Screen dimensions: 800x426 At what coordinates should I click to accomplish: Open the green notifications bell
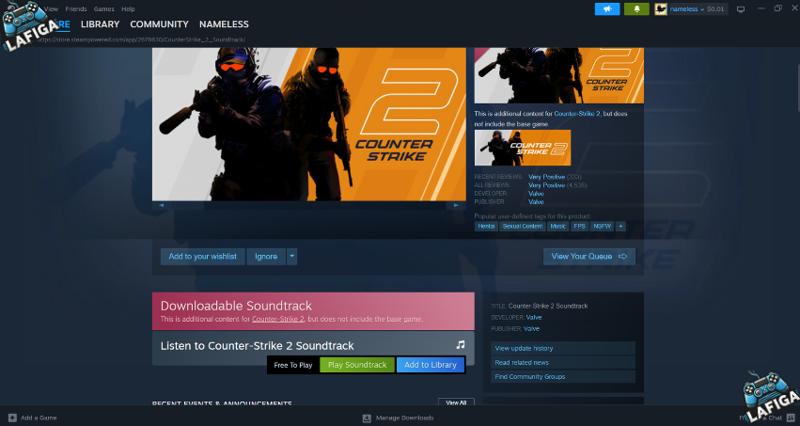(x=636, y=9)
